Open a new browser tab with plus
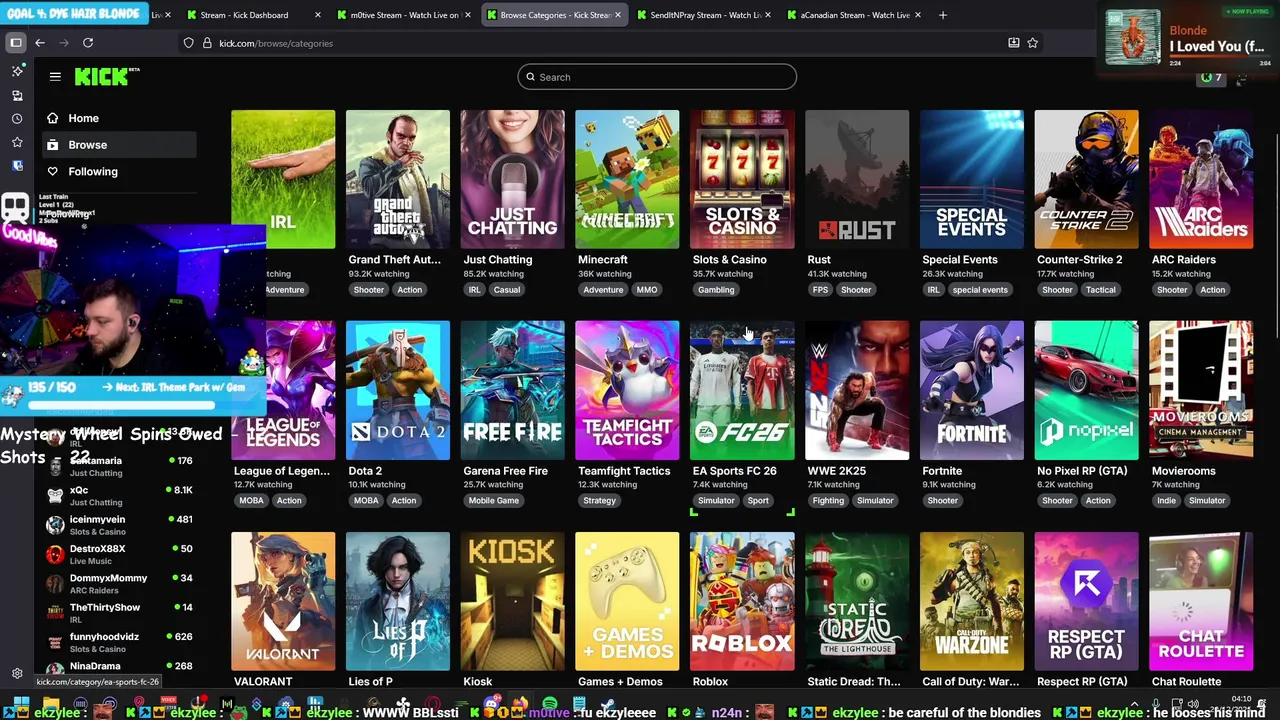This screenshot has height=720, width=1280. pos(943,15)
